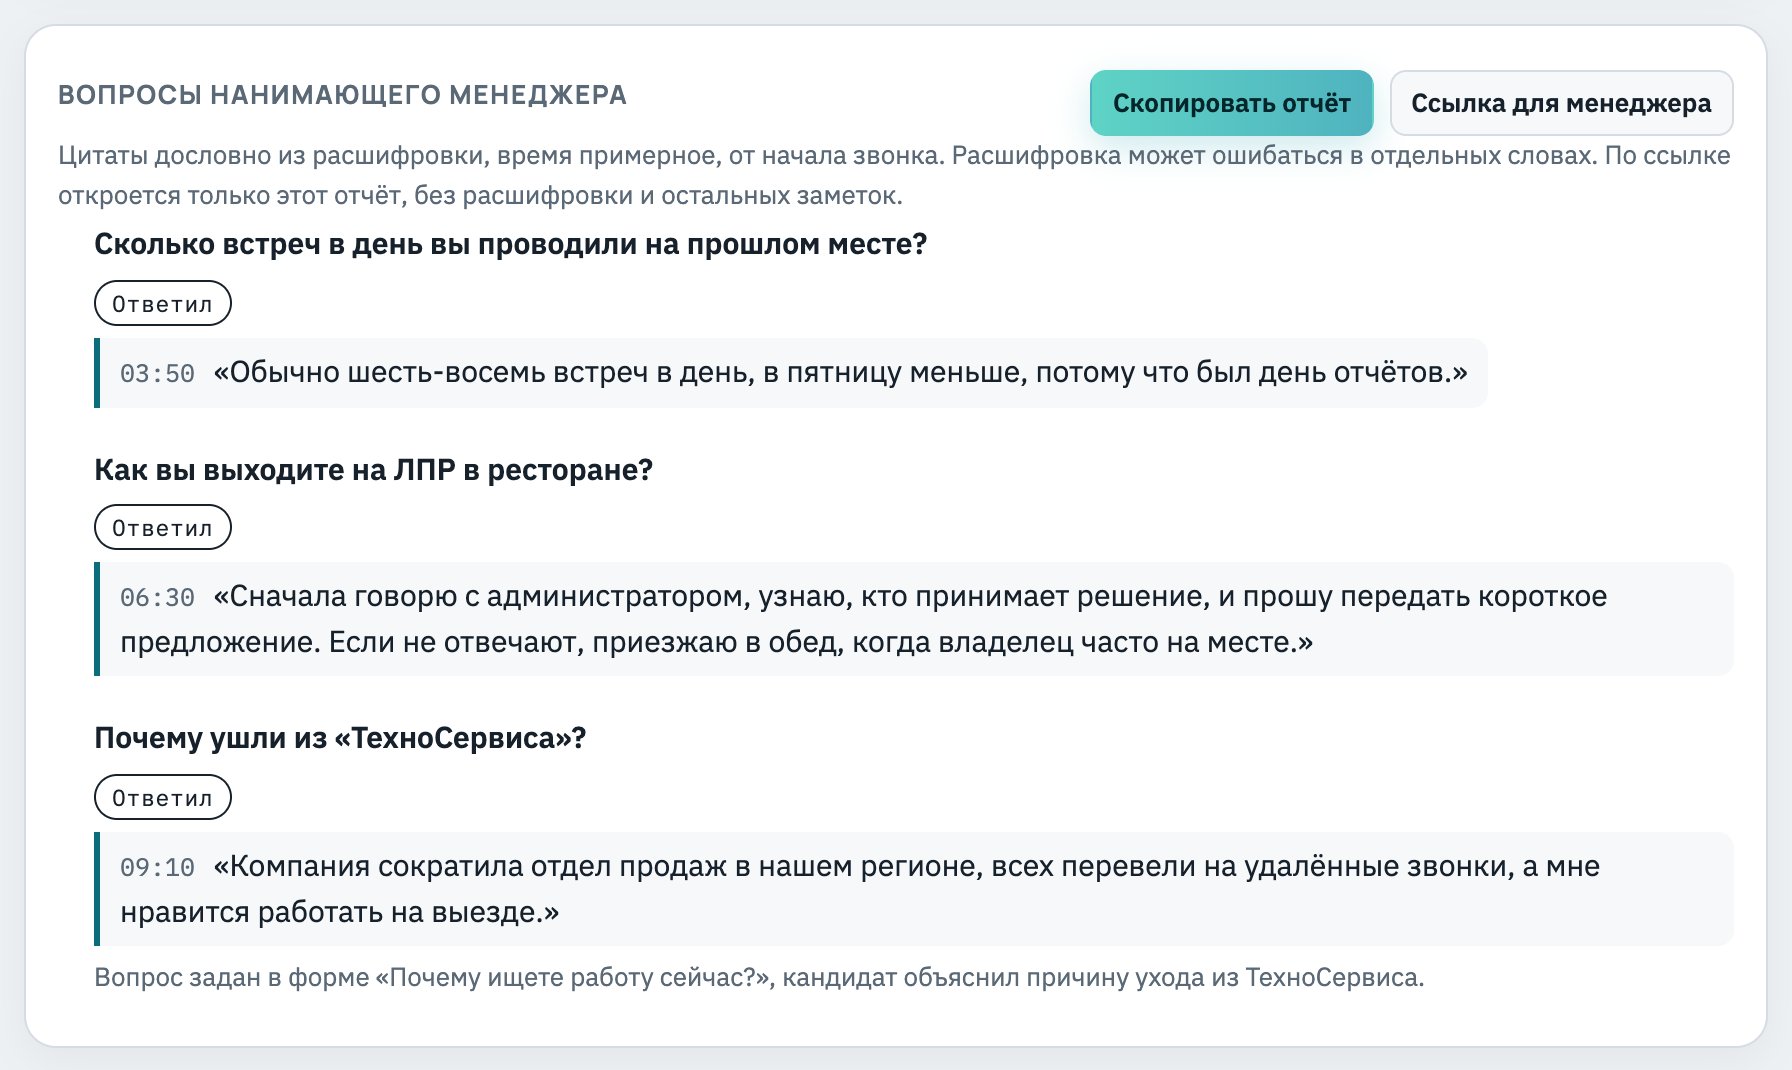Click description «Цитаты дословно из расшифровки»
This screenshot has width=1792, height=1070.
coord(894,175)
